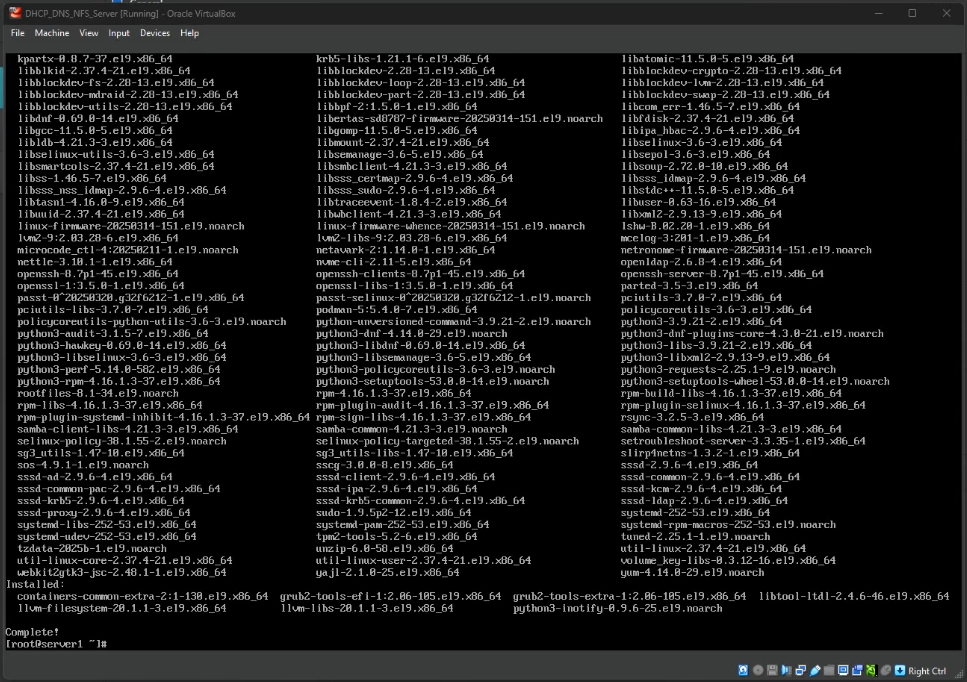This screenshot has height=682, width=967.
Task: Click the tpm2-tools-5.2-6 package entry
Action: point(397,536)
